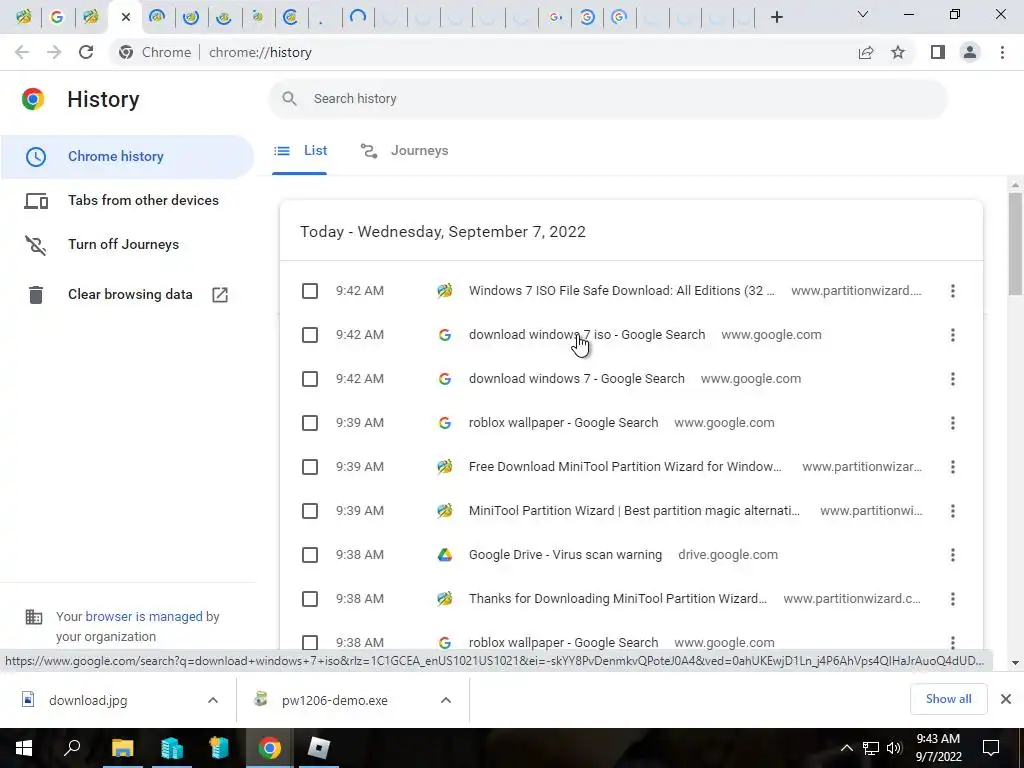Image resolution: width=1024 pixels, height=768 pixels.
Task: Open a new tab with the plus button
Action: tap(776, 17)
